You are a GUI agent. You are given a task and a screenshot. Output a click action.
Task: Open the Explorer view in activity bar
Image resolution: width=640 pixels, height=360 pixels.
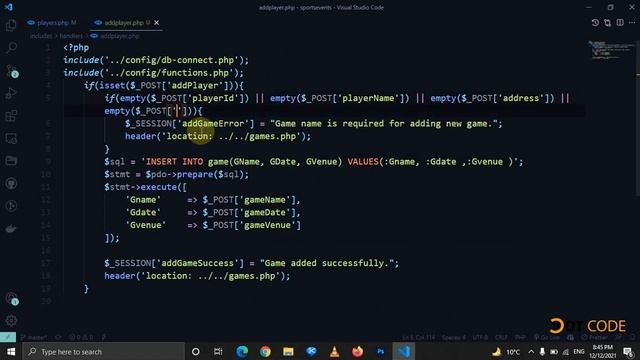(x=11, y=25)
